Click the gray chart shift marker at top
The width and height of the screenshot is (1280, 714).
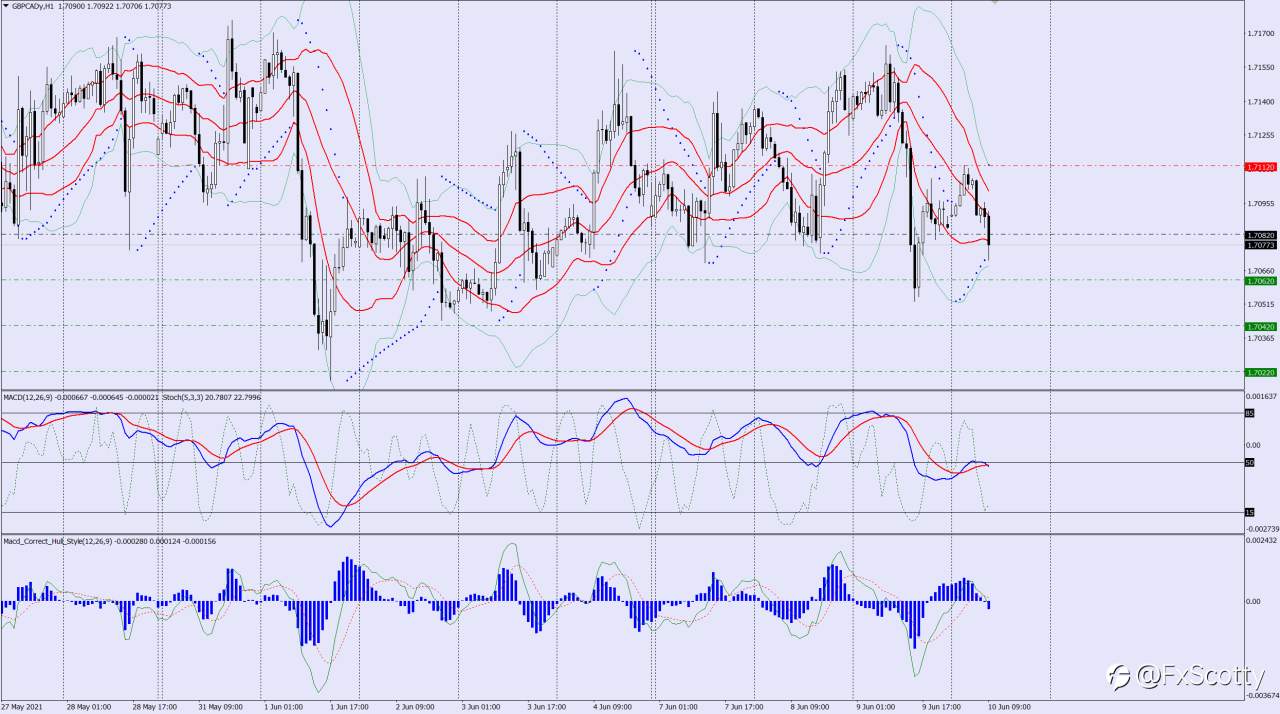click(x=995, y=3)
